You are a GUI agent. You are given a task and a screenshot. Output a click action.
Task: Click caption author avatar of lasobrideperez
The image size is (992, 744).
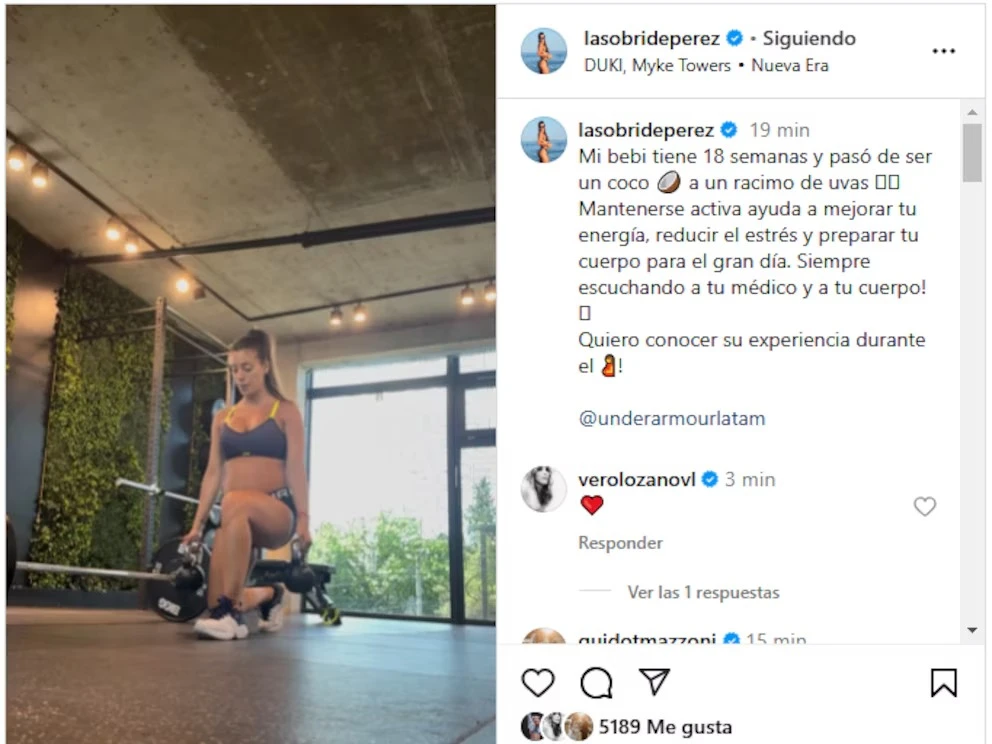tap(543, 140)
